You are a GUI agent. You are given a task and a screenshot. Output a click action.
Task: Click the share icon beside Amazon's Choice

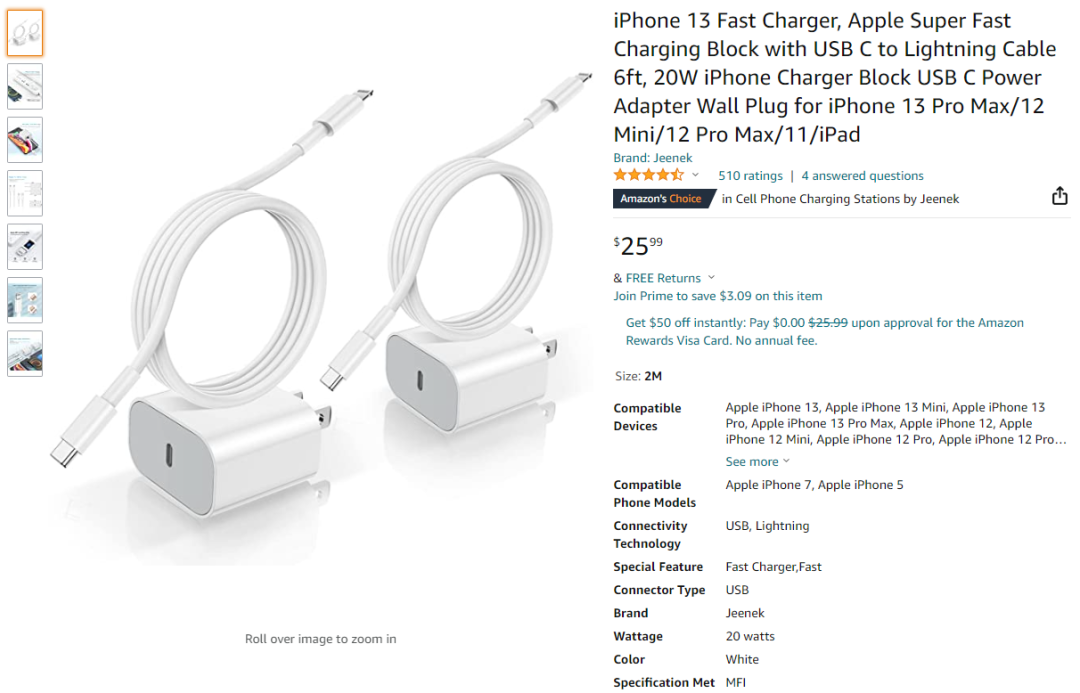1059,196
